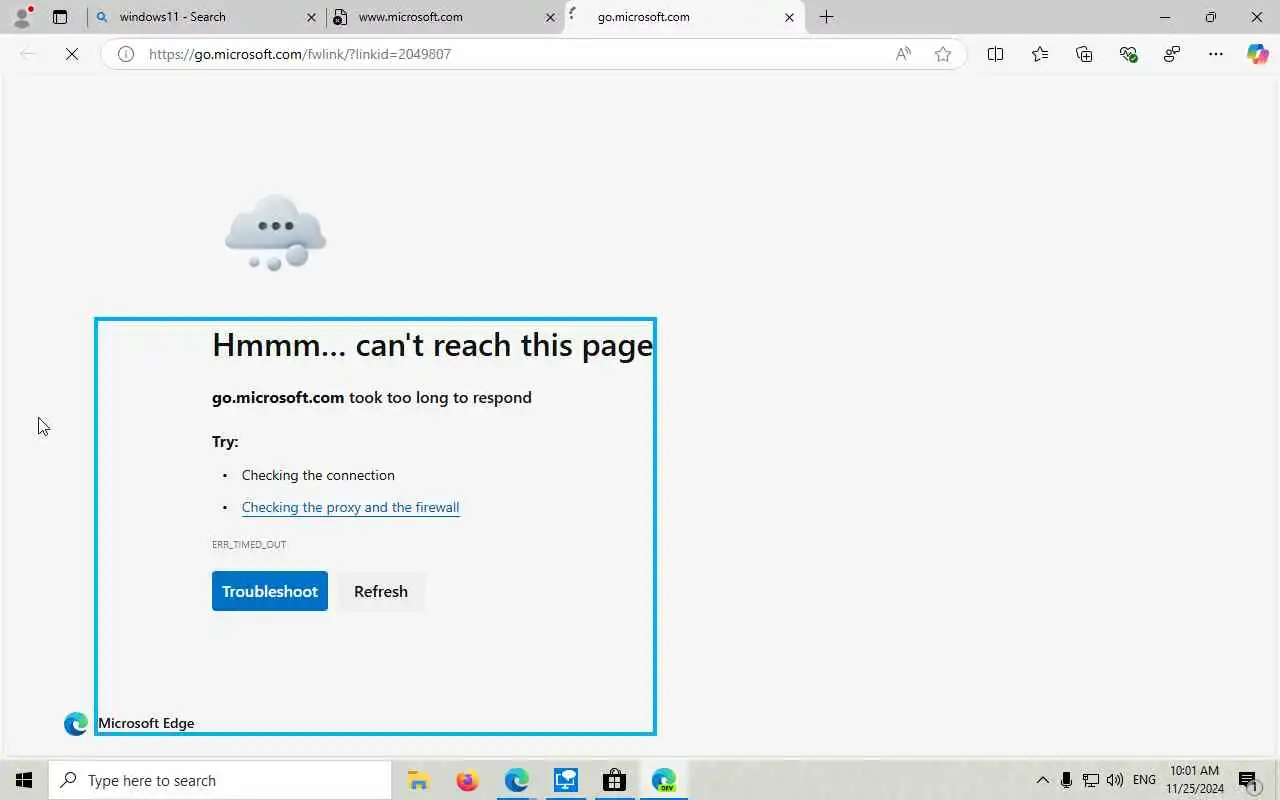
Task: View site information icon in address bar
Action: [126, 54]
